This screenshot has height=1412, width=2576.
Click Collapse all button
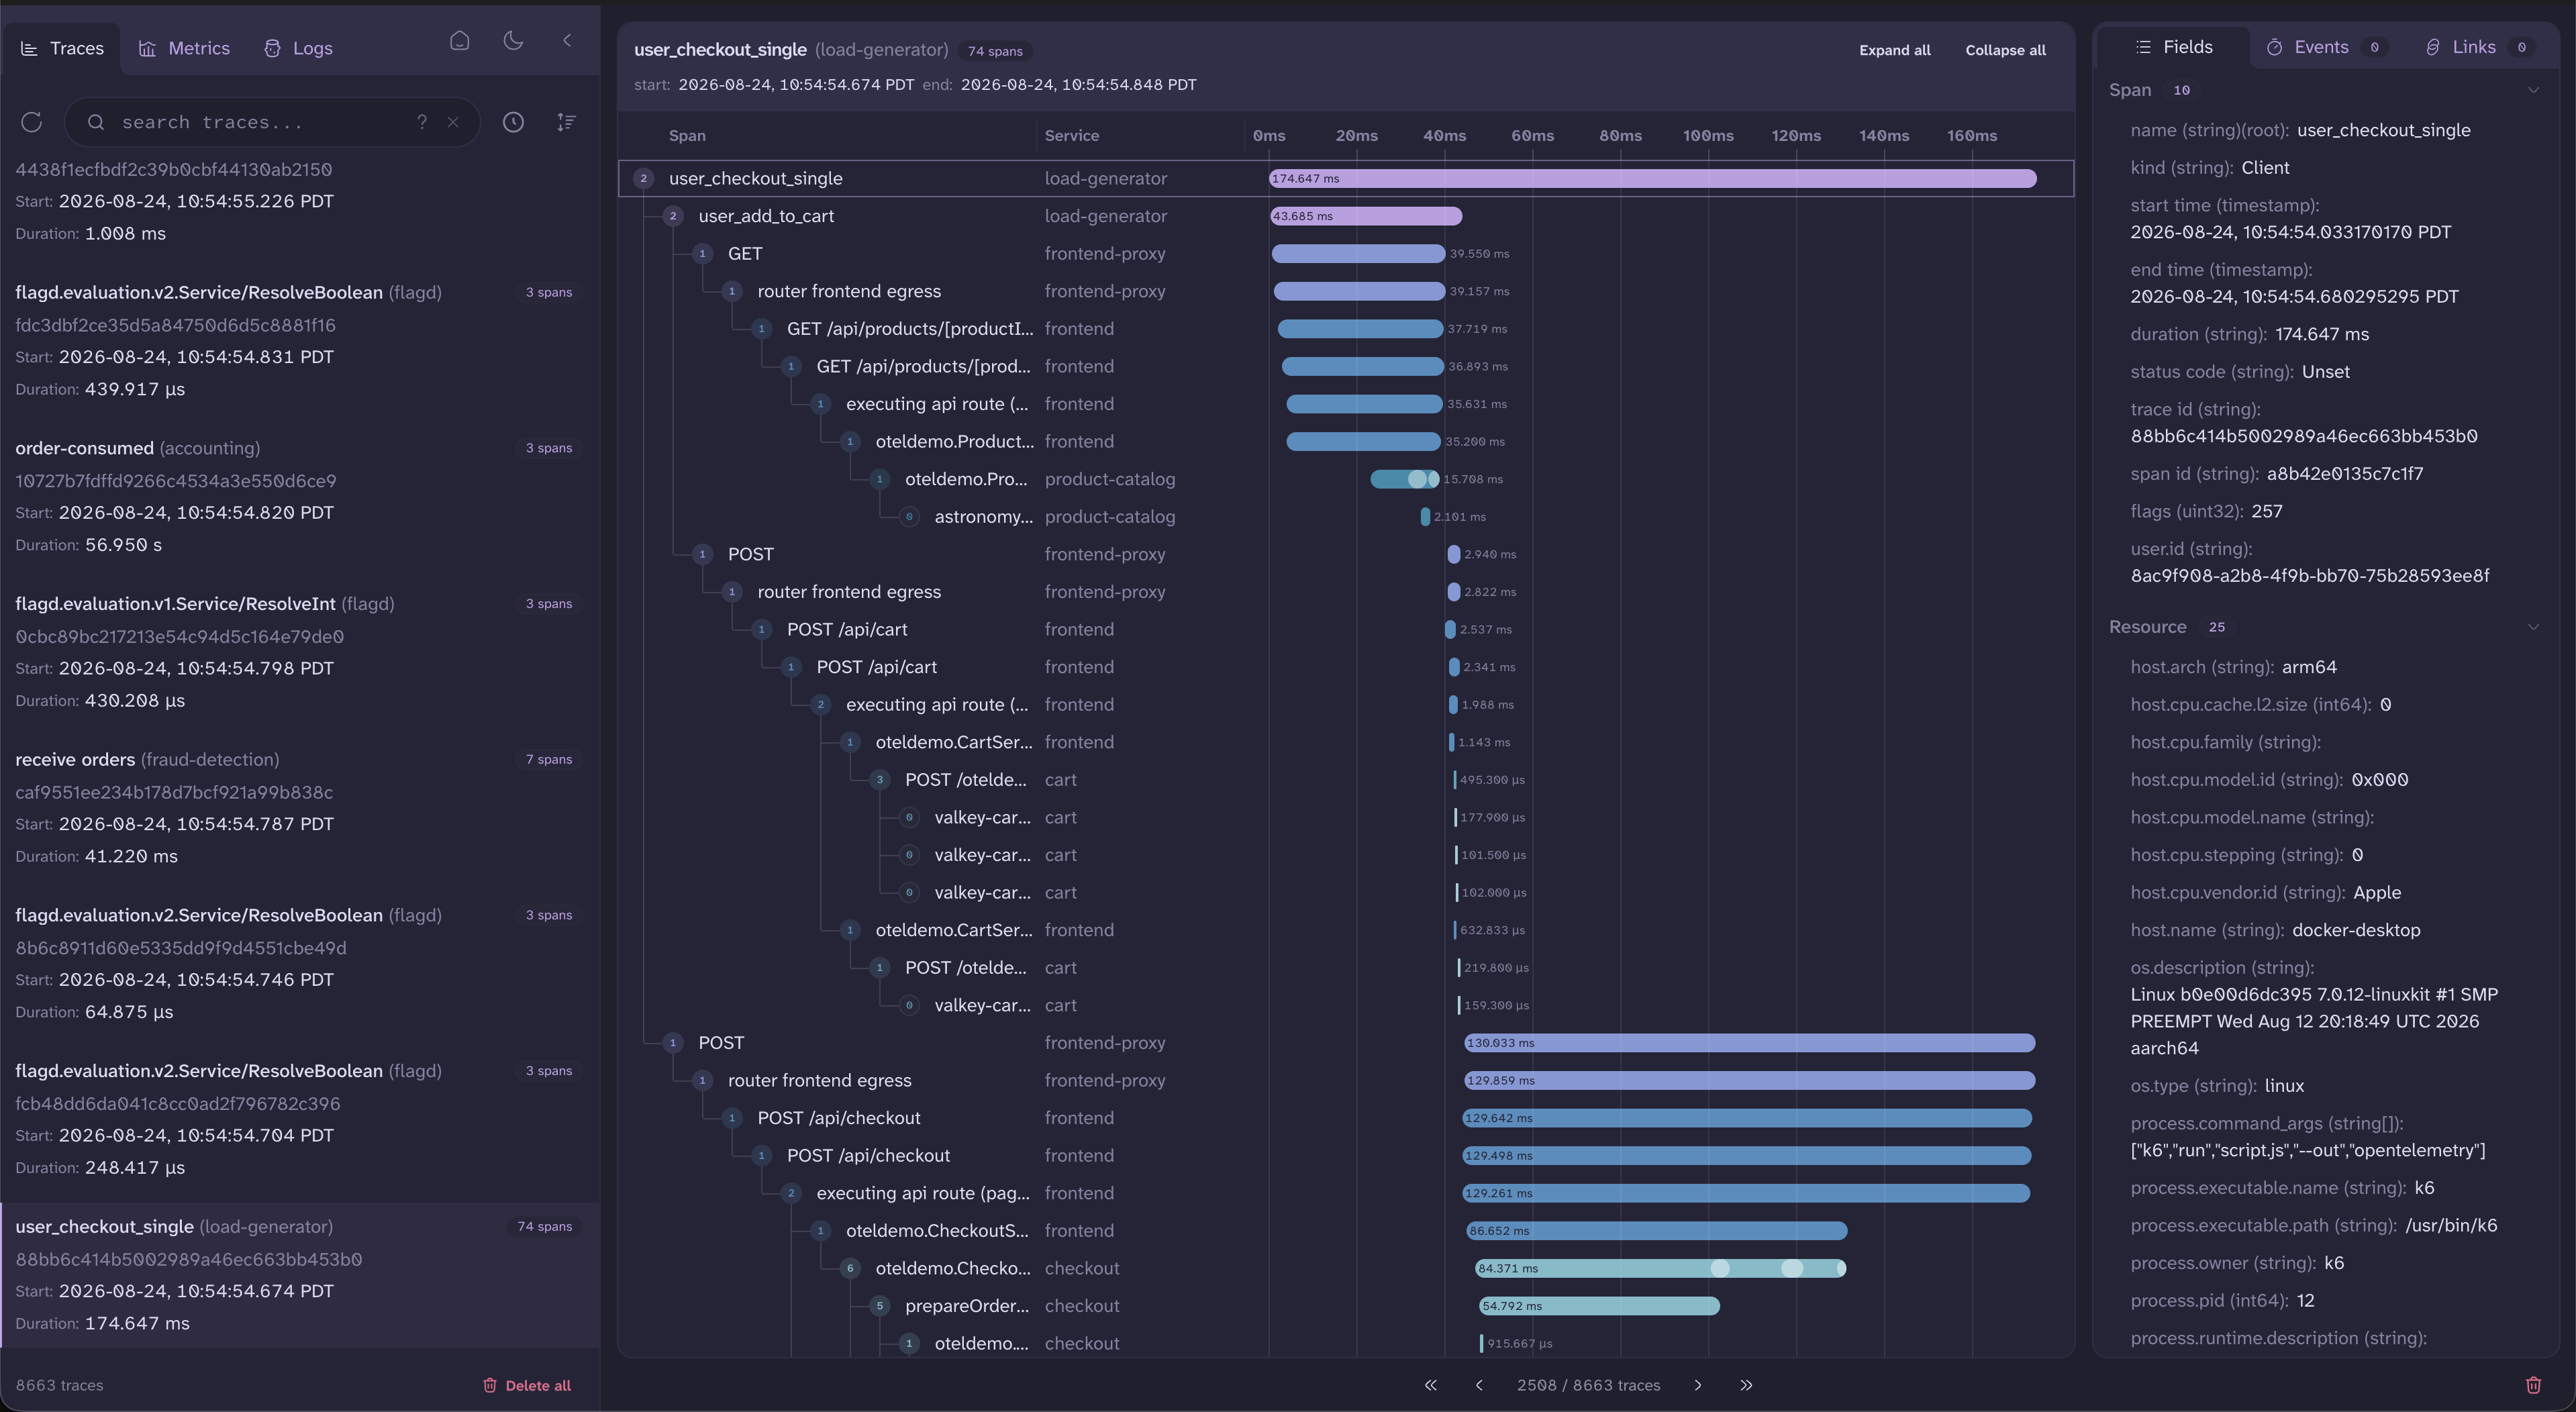2005,50
